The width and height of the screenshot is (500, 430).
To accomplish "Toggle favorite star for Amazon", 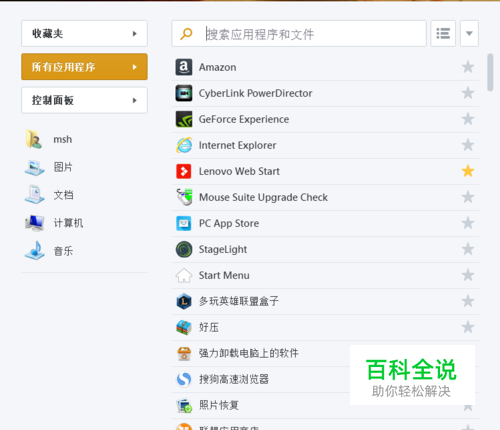I will click(x=468, y=67).
